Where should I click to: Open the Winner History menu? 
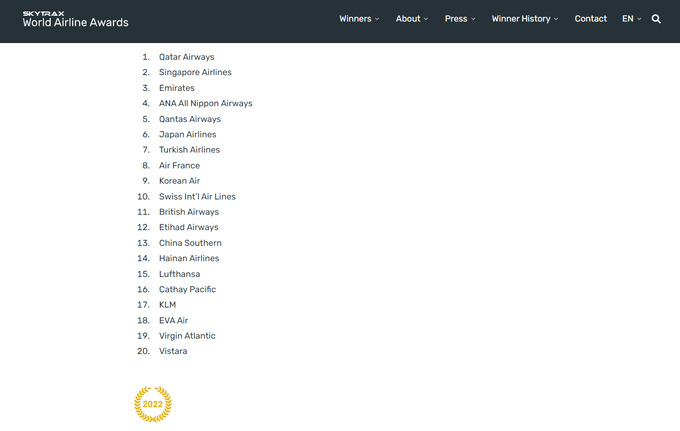(524, 19)
